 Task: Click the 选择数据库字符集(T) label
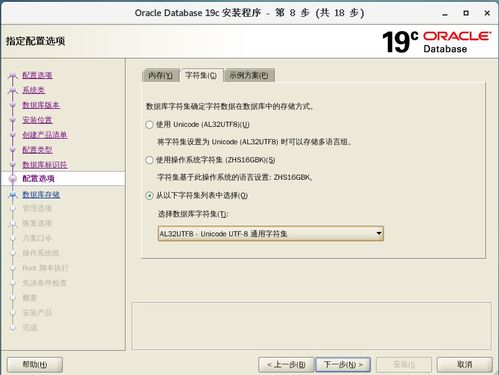[193, 214]
